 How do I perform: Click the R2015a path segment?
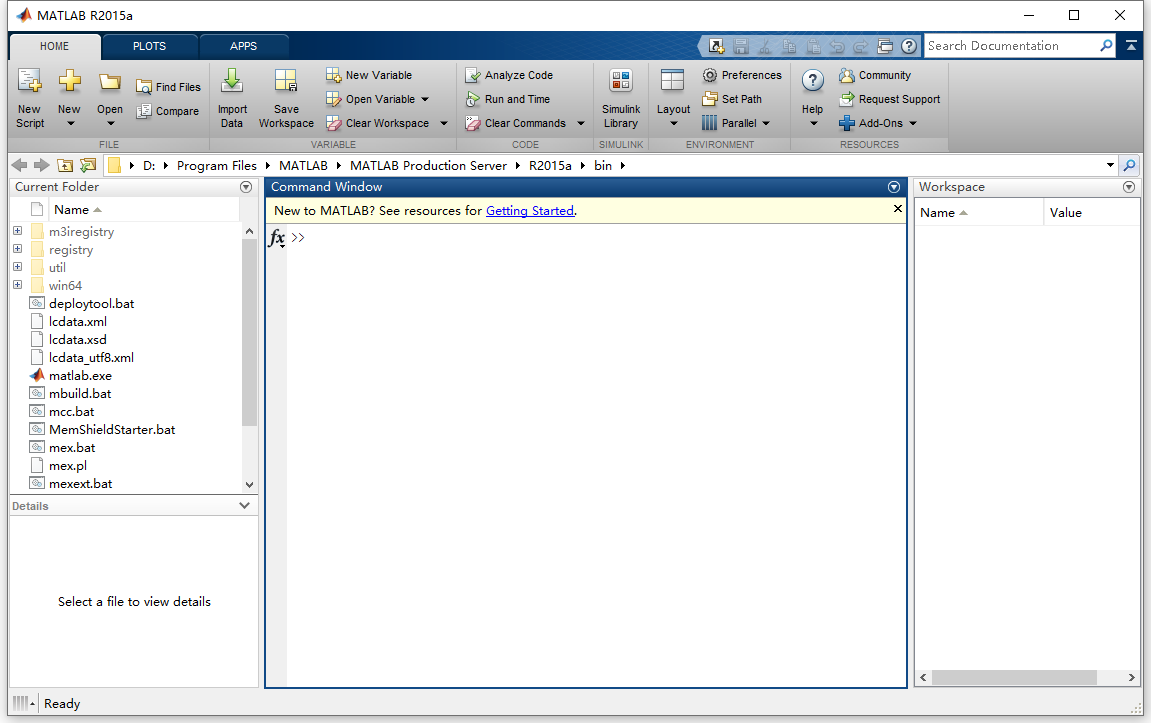550,165
